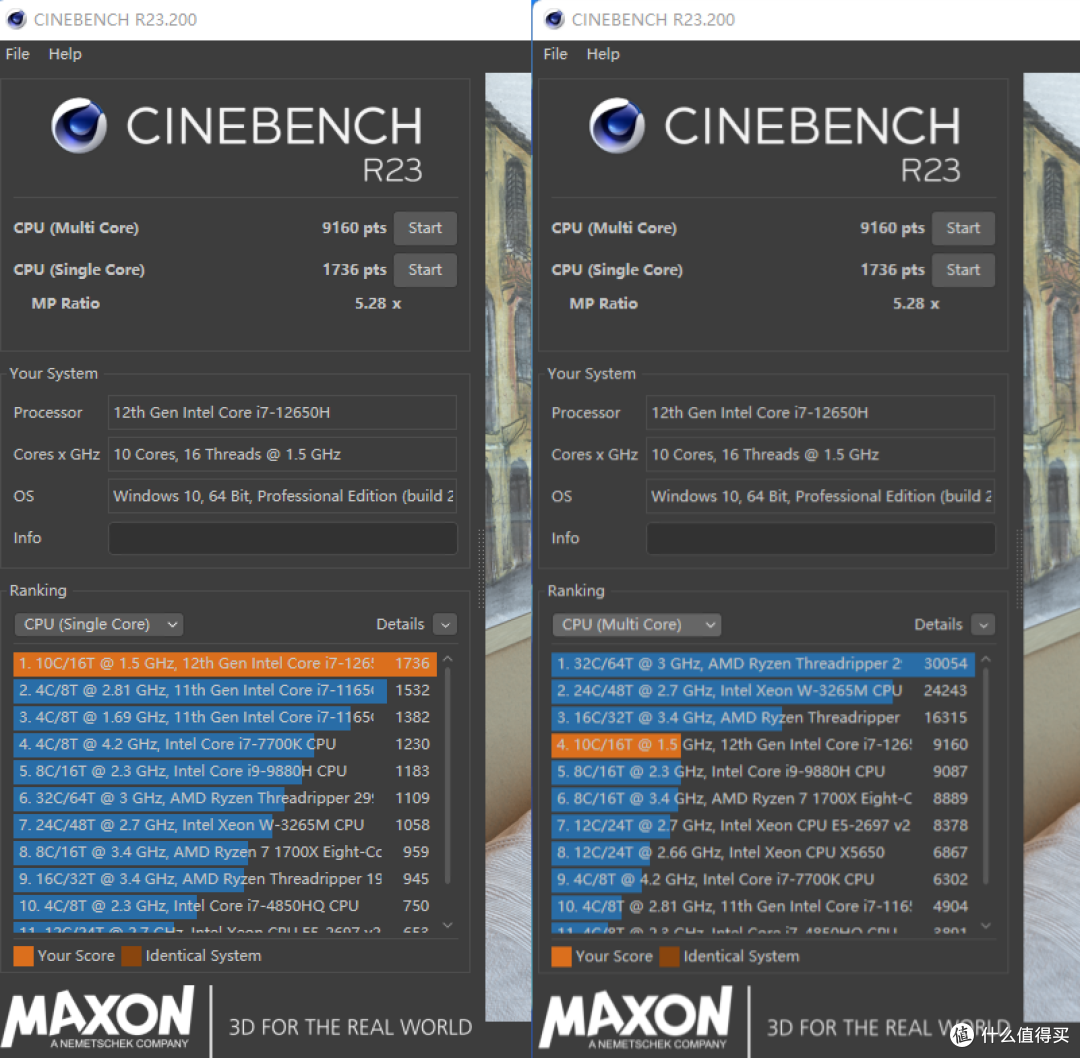
Task: Click the Cores x GHz field in right window
Action: pyautogui.click(x=820, y=455)
